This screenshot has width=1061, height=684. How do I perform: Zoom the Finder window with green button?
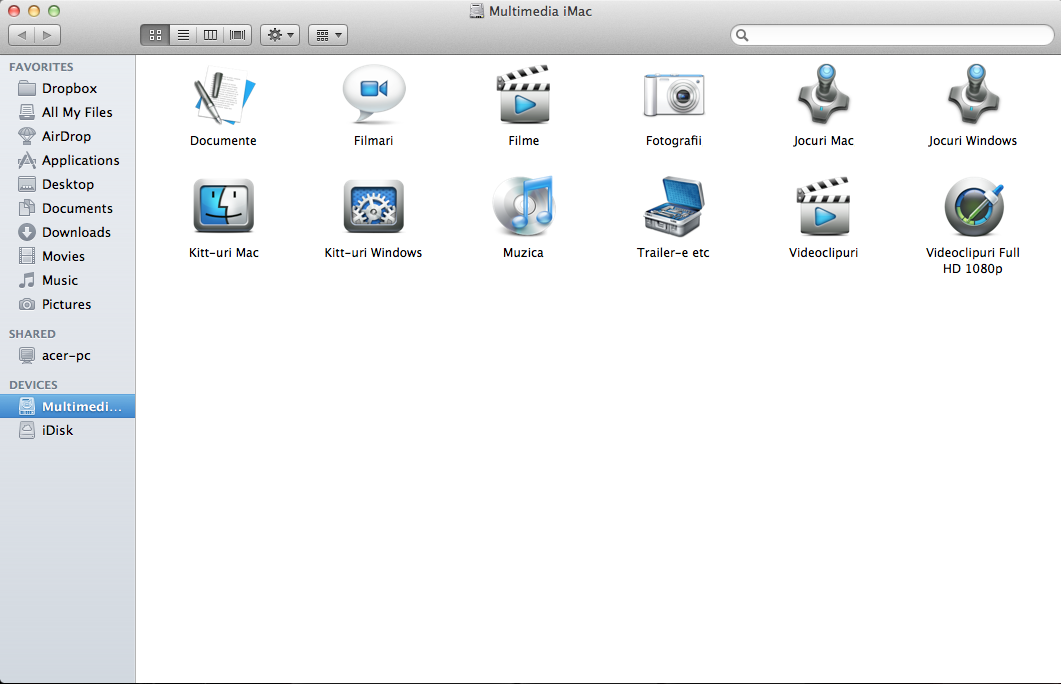54,11
